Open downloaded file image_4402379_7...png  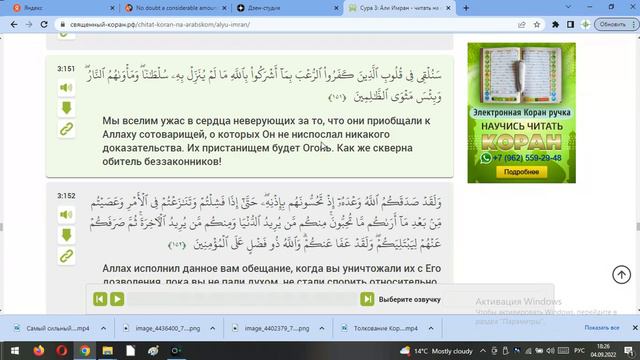(x=271, y=328)
